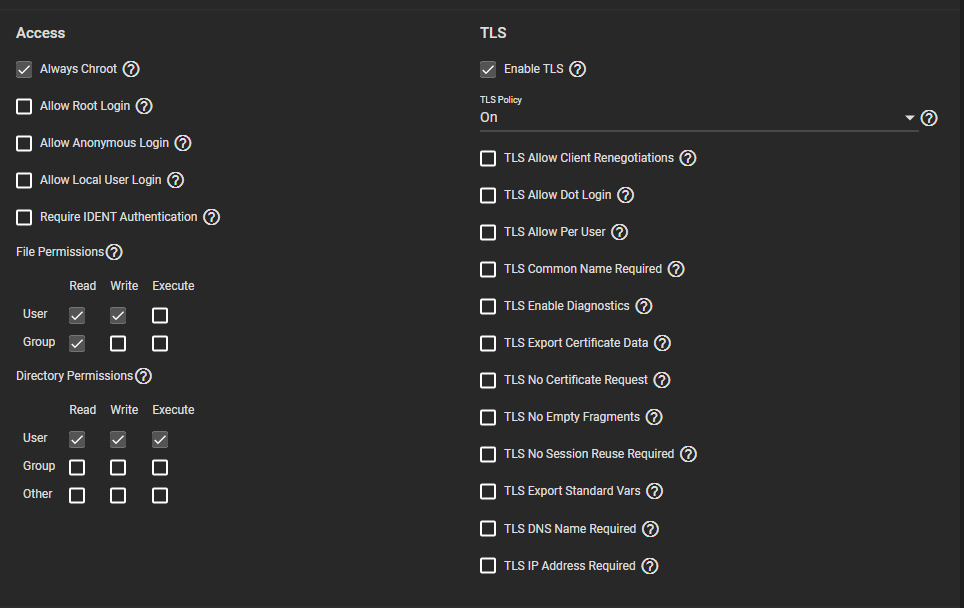Check TLS Allow Client Renegotiations
Viewport: 964px width, 608px height.
pos(488,159)
